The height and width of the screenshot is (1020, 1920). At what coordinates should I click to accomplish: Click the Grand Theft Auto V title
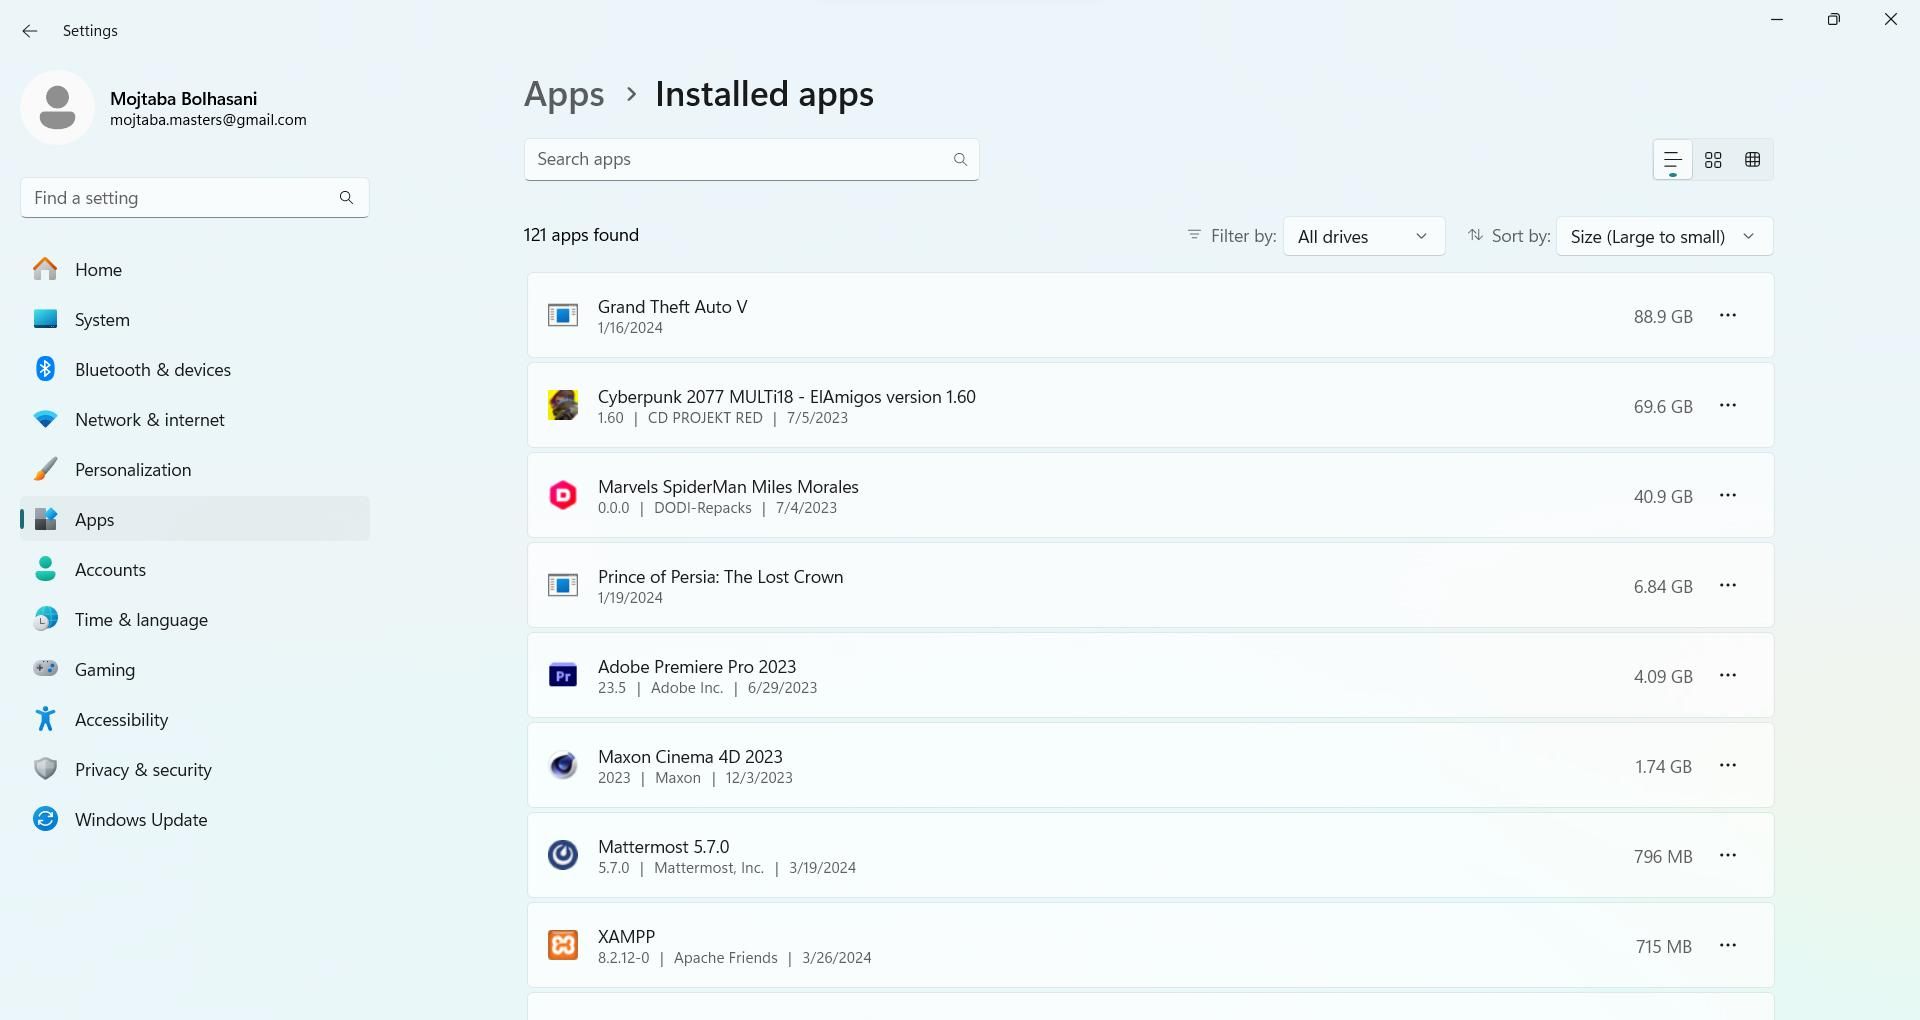(672, 307)
